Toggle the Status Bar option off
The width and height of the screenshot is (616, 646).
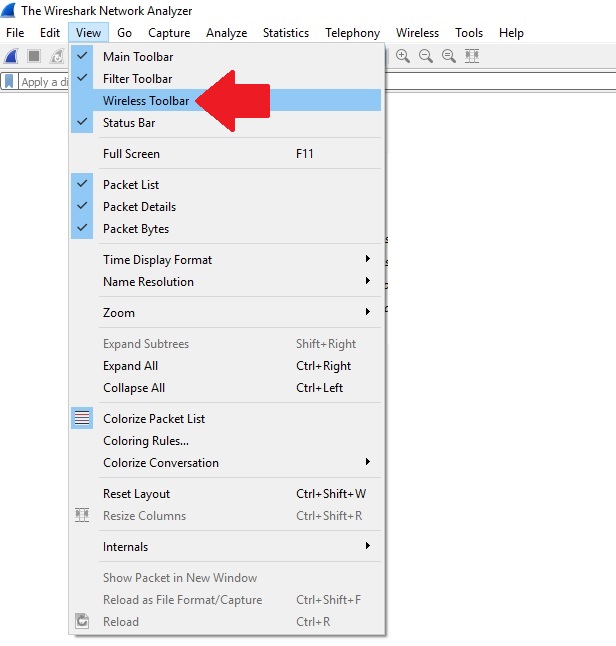click(x=225, y=122)
